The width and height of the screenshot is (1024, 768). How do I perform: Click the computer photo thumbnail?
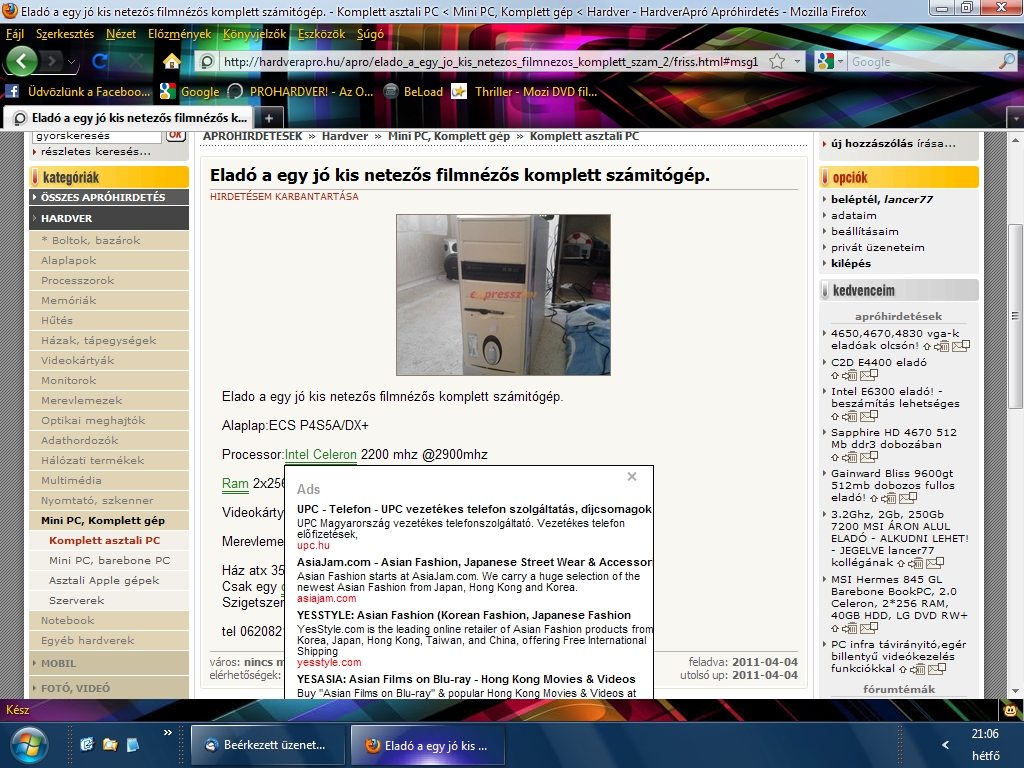coord(504,295)
